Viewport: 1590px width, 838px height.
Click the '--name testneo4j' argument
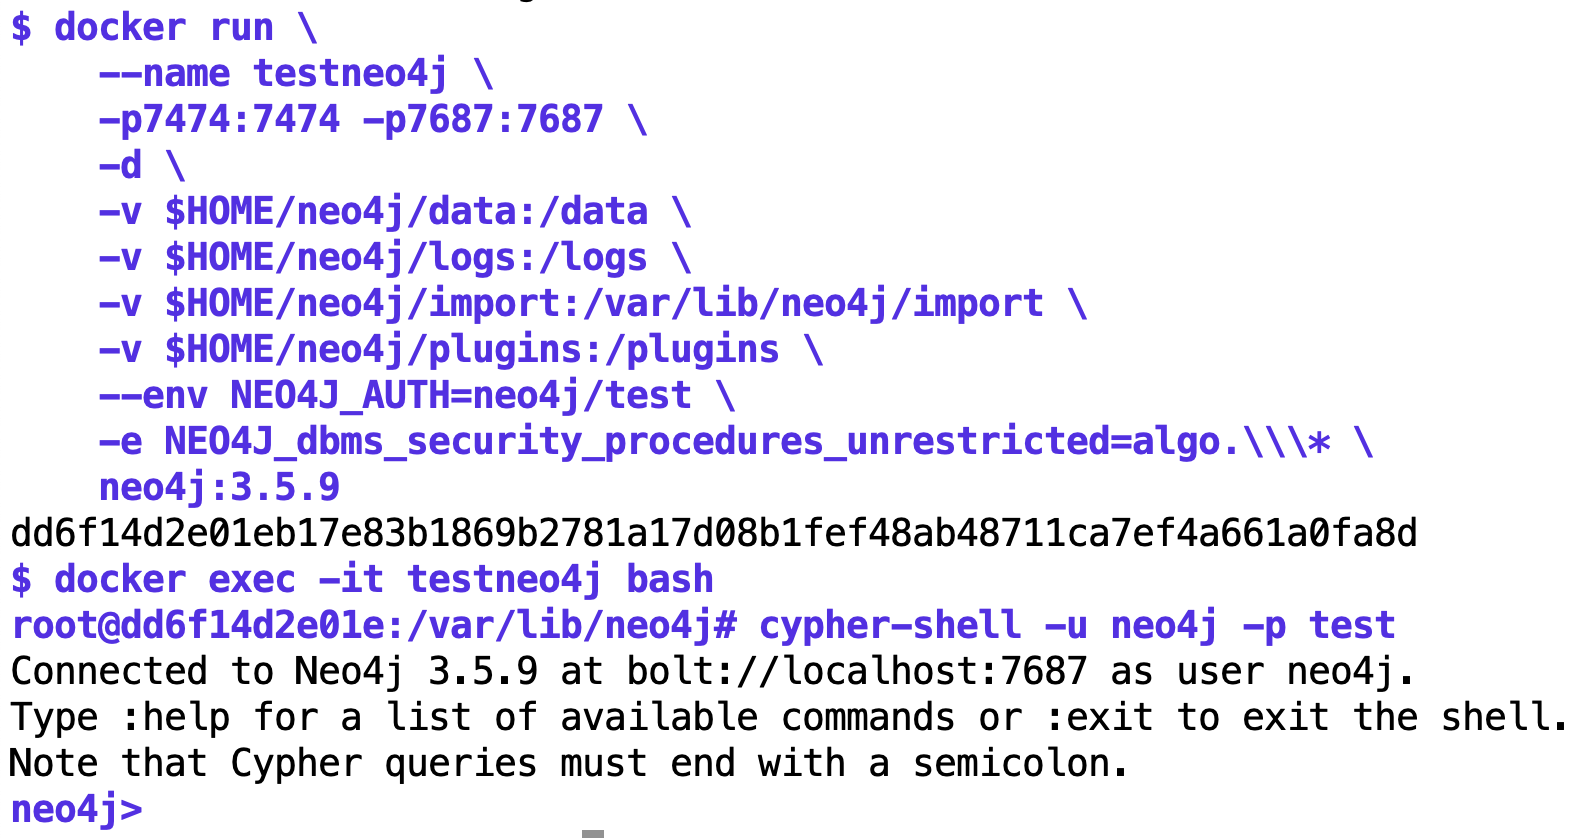(x=273, y=74)
